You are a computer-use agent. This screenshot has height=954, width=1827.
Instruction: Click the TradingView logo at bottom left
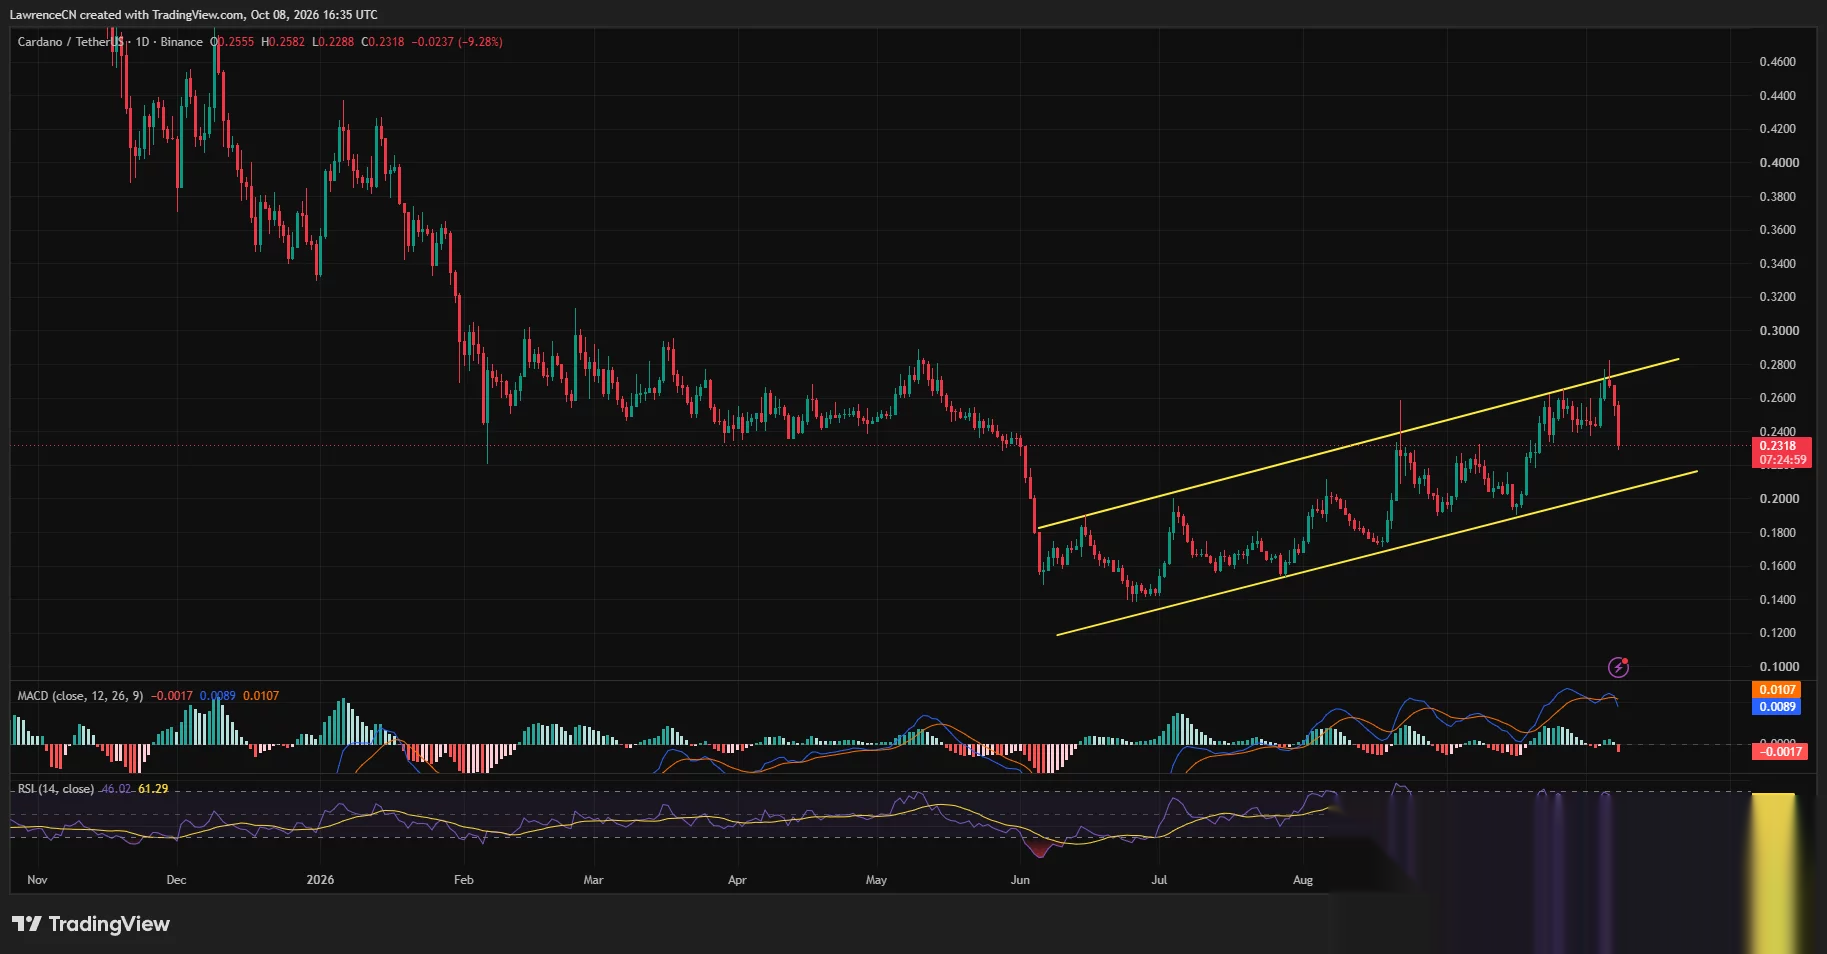91,924
